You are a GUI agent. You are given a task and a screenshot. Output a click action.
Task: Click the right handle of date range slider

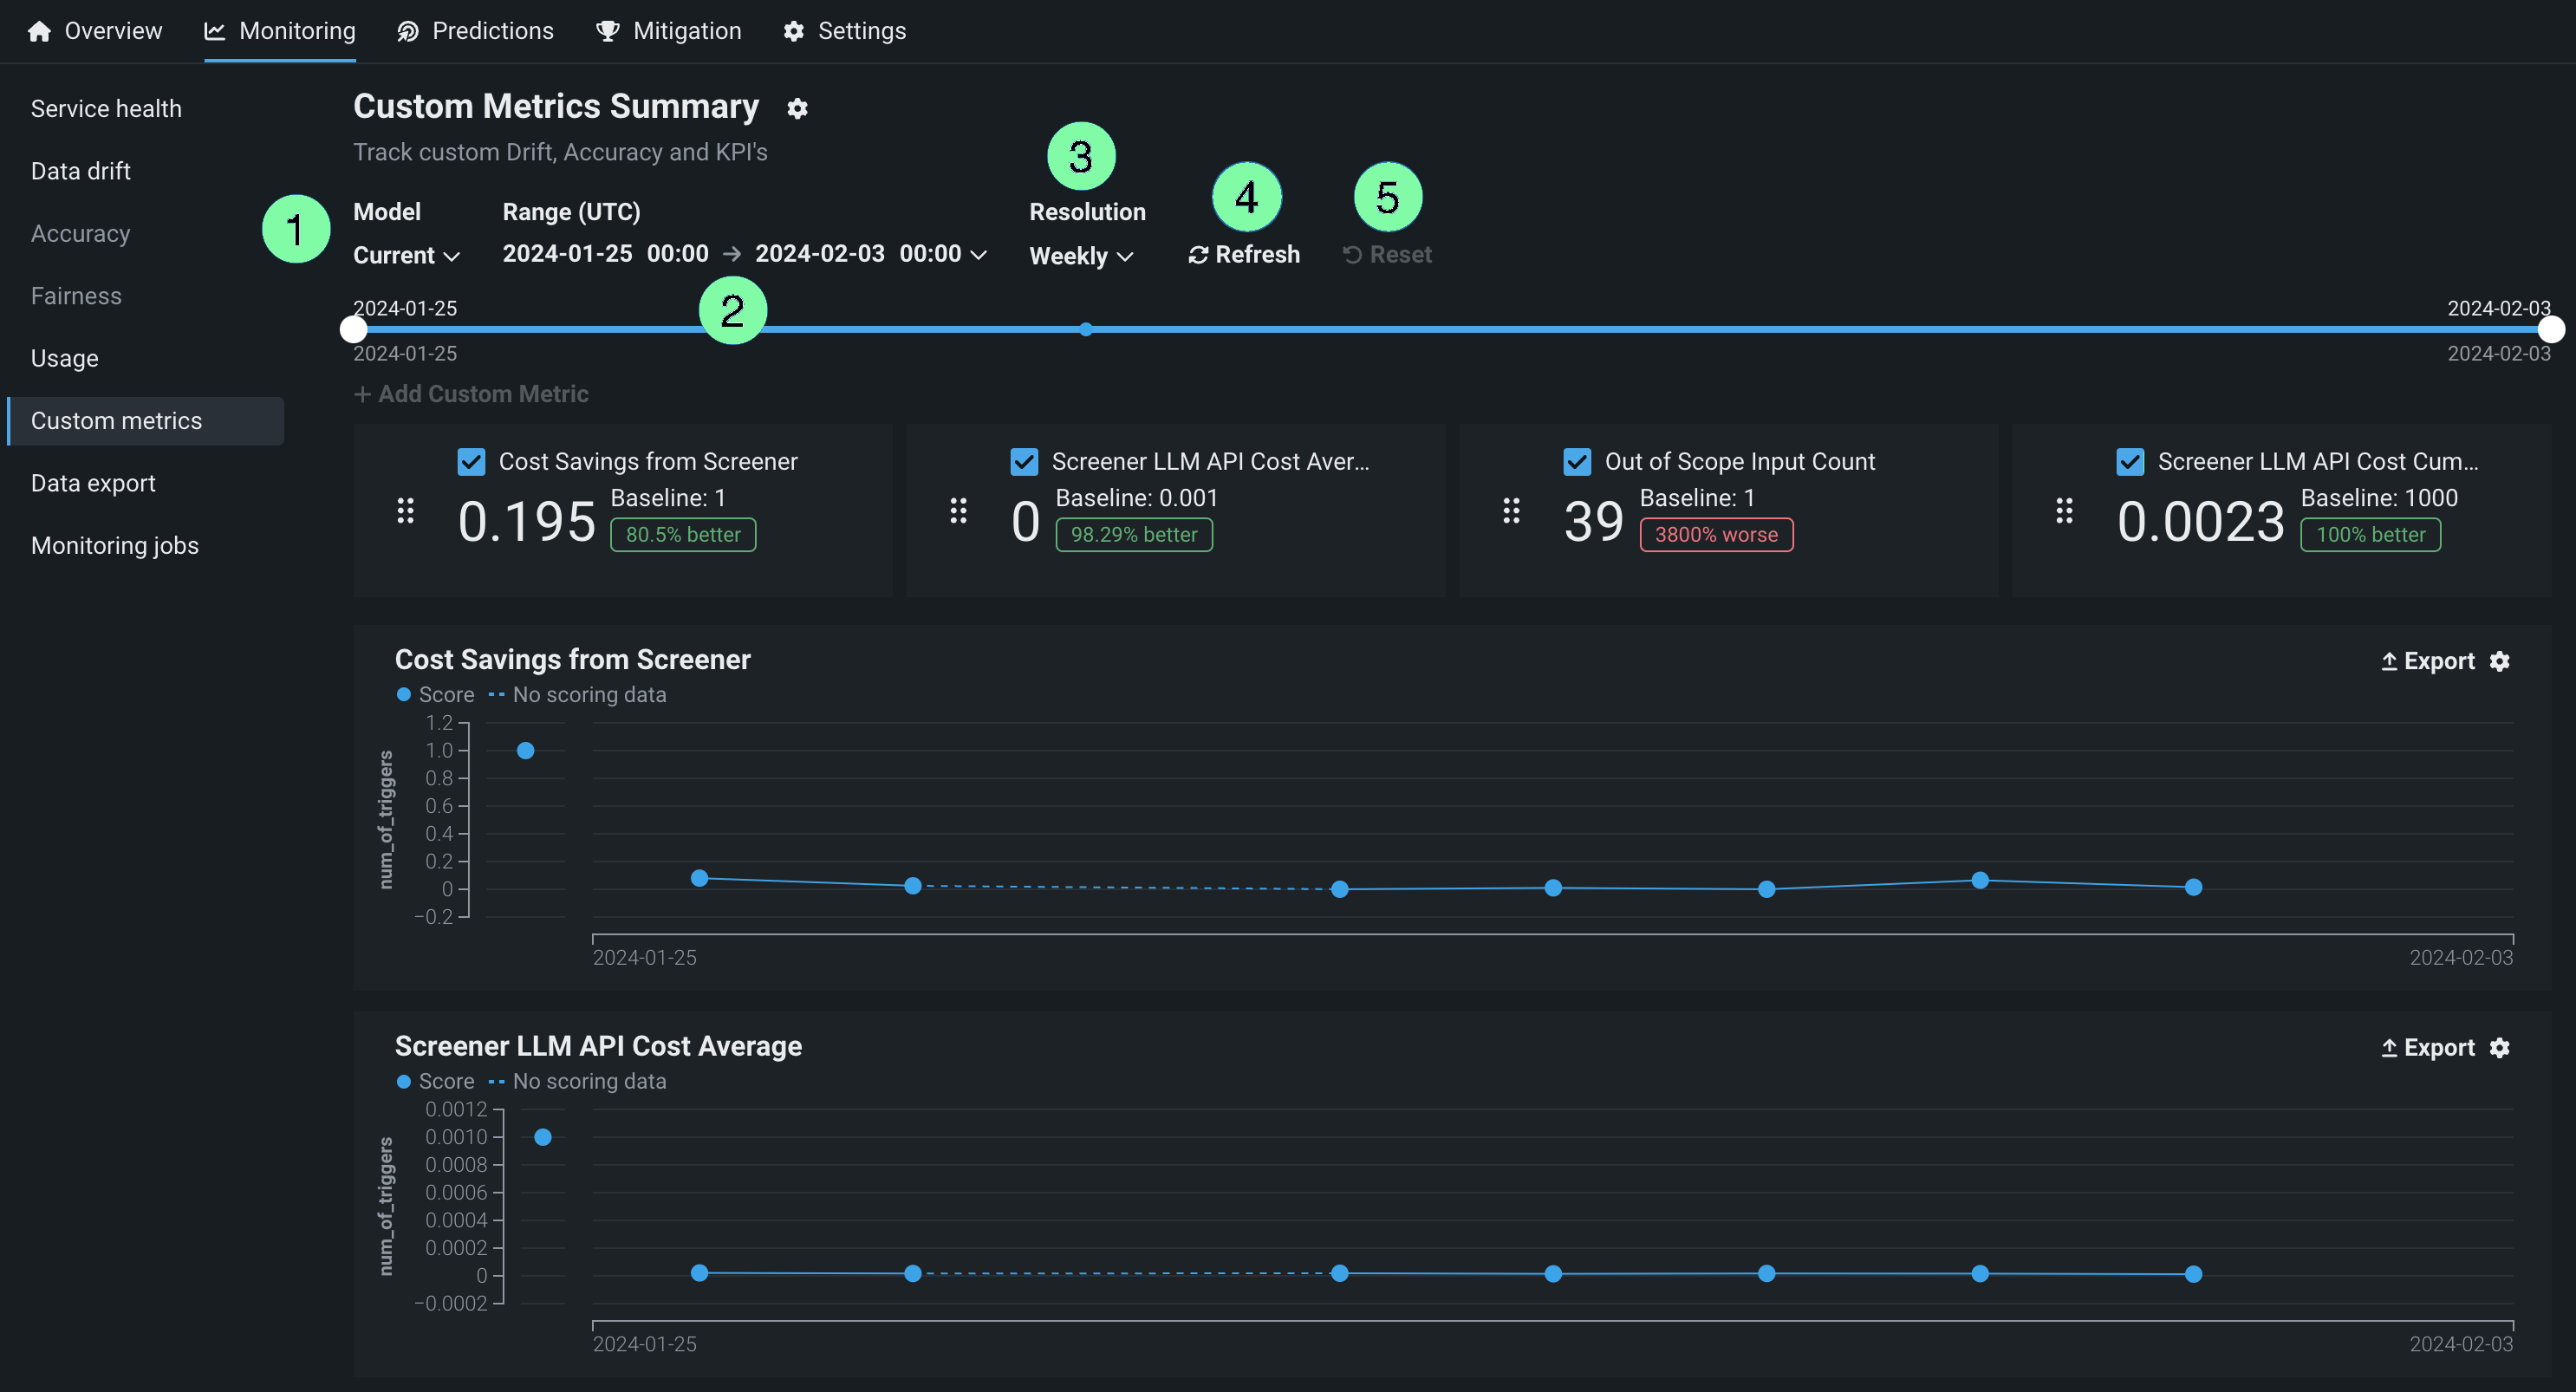point(2551,329)
